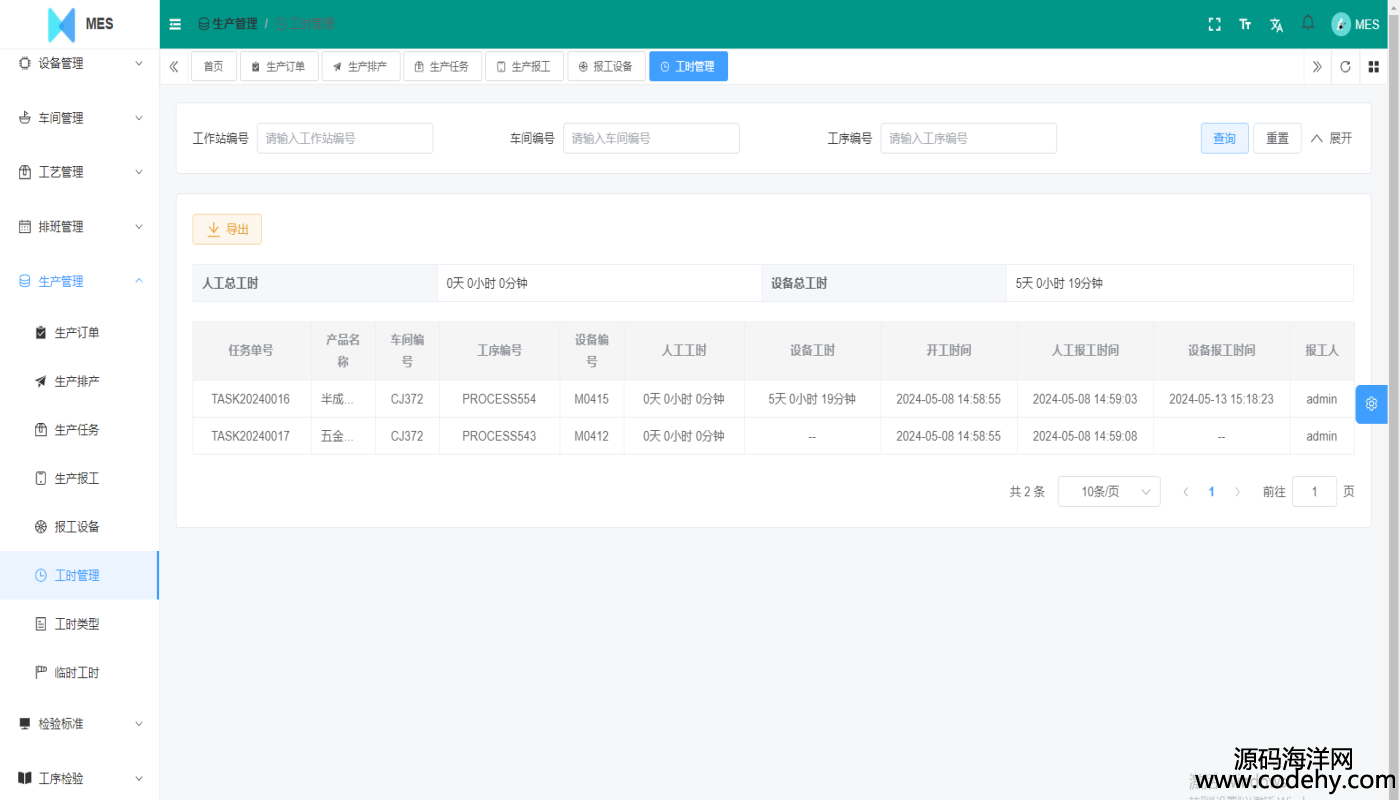Focus the 工序编号 input field
The height and width of the screenshot is (800, 1400).
[968, 138]
